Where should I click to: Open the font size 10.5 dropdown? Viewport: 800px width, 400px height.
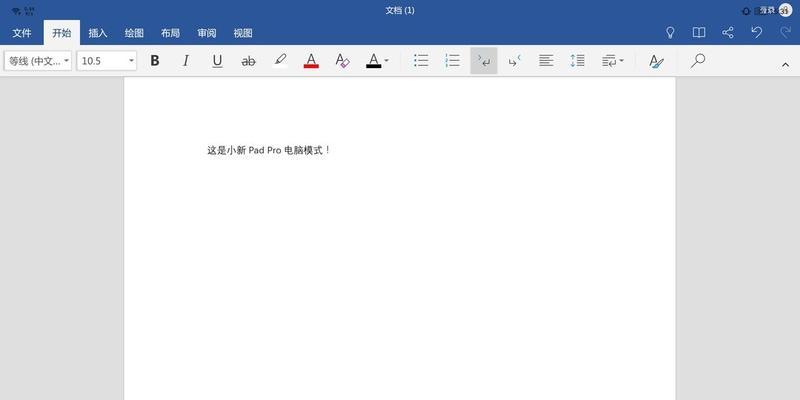point(107,61)
